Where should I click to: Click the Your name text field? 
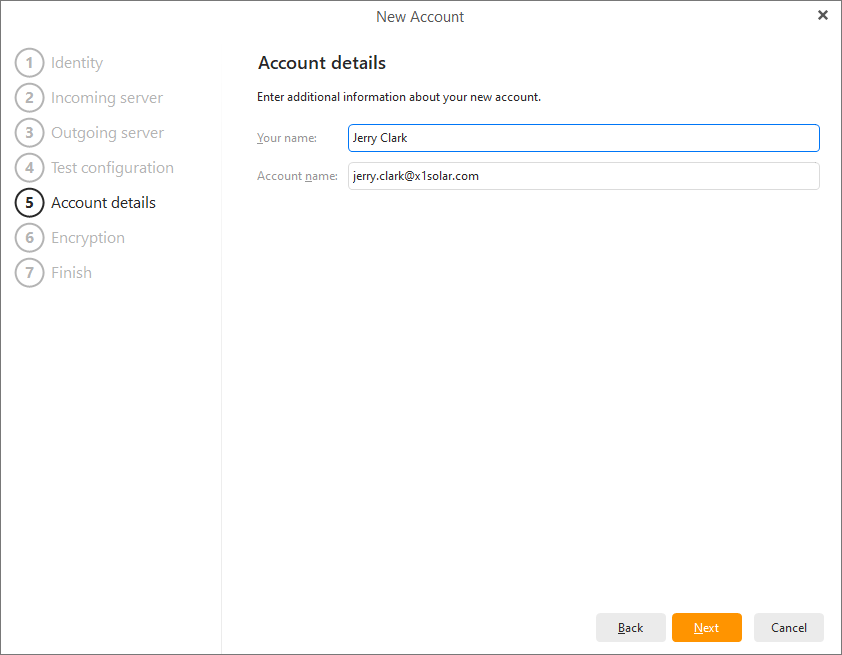coord(583,138)
